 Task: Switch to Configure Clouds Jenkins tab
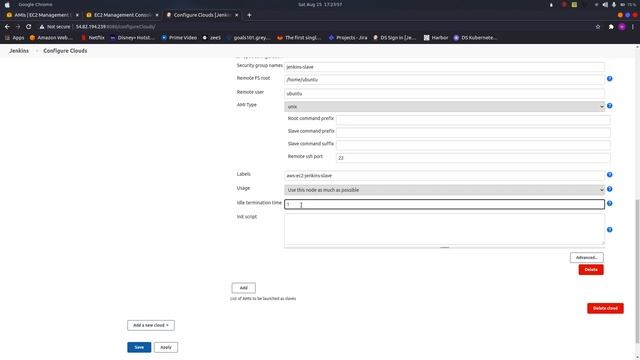(202, 15)
